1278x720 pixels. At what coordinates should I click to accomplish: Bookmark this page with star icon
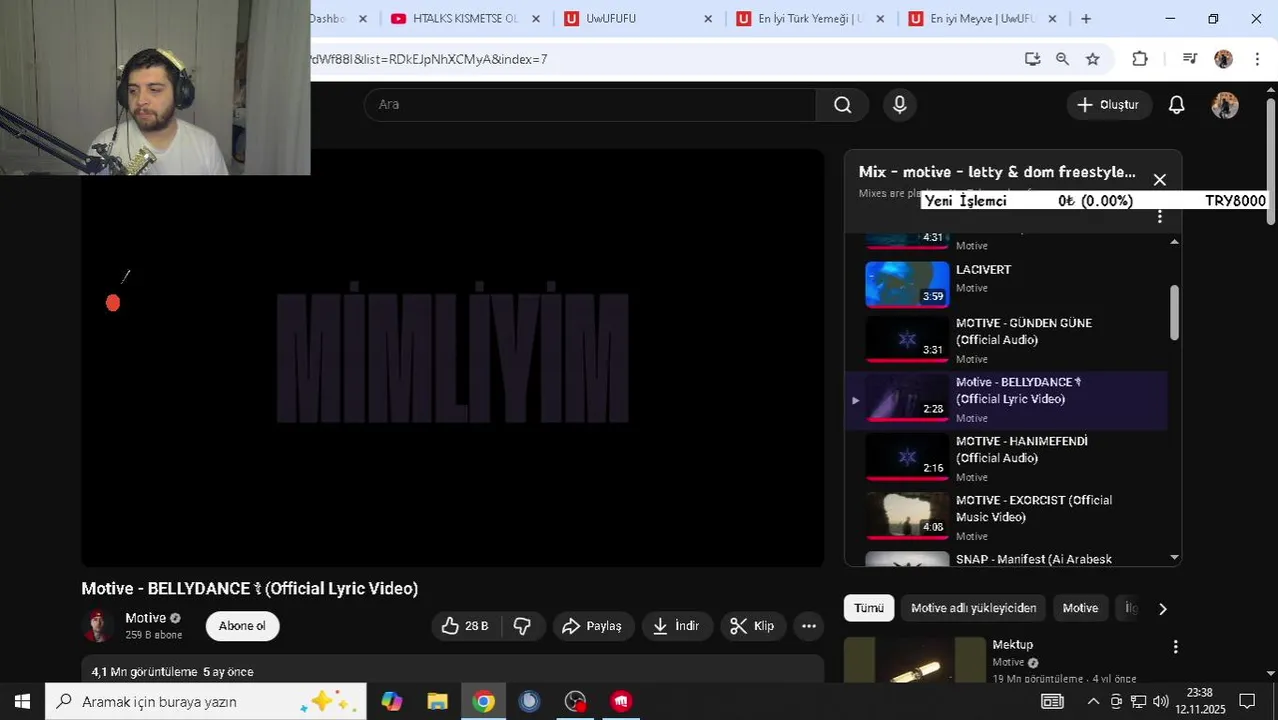[x=1093, y=59]
